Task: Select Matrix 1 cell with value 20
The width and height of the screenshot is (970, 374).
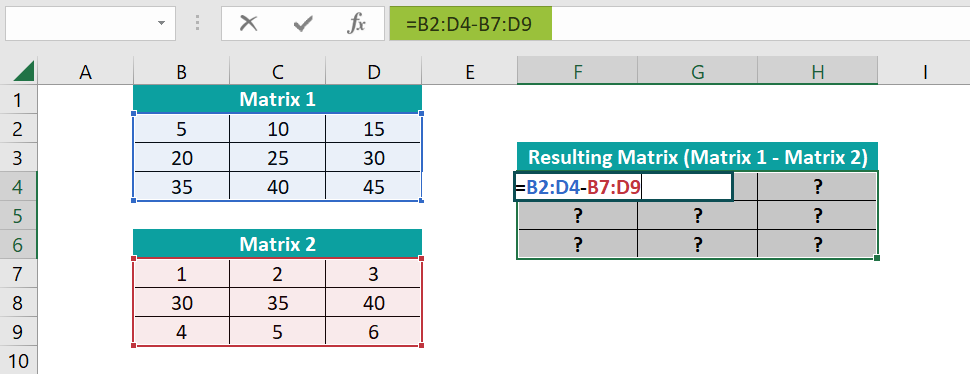Action: [181, 158]
